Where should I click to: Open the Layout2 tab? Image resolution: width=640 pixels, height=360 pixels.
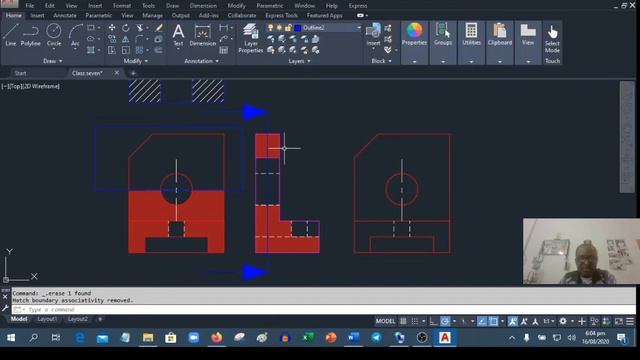tap(78, 319)
